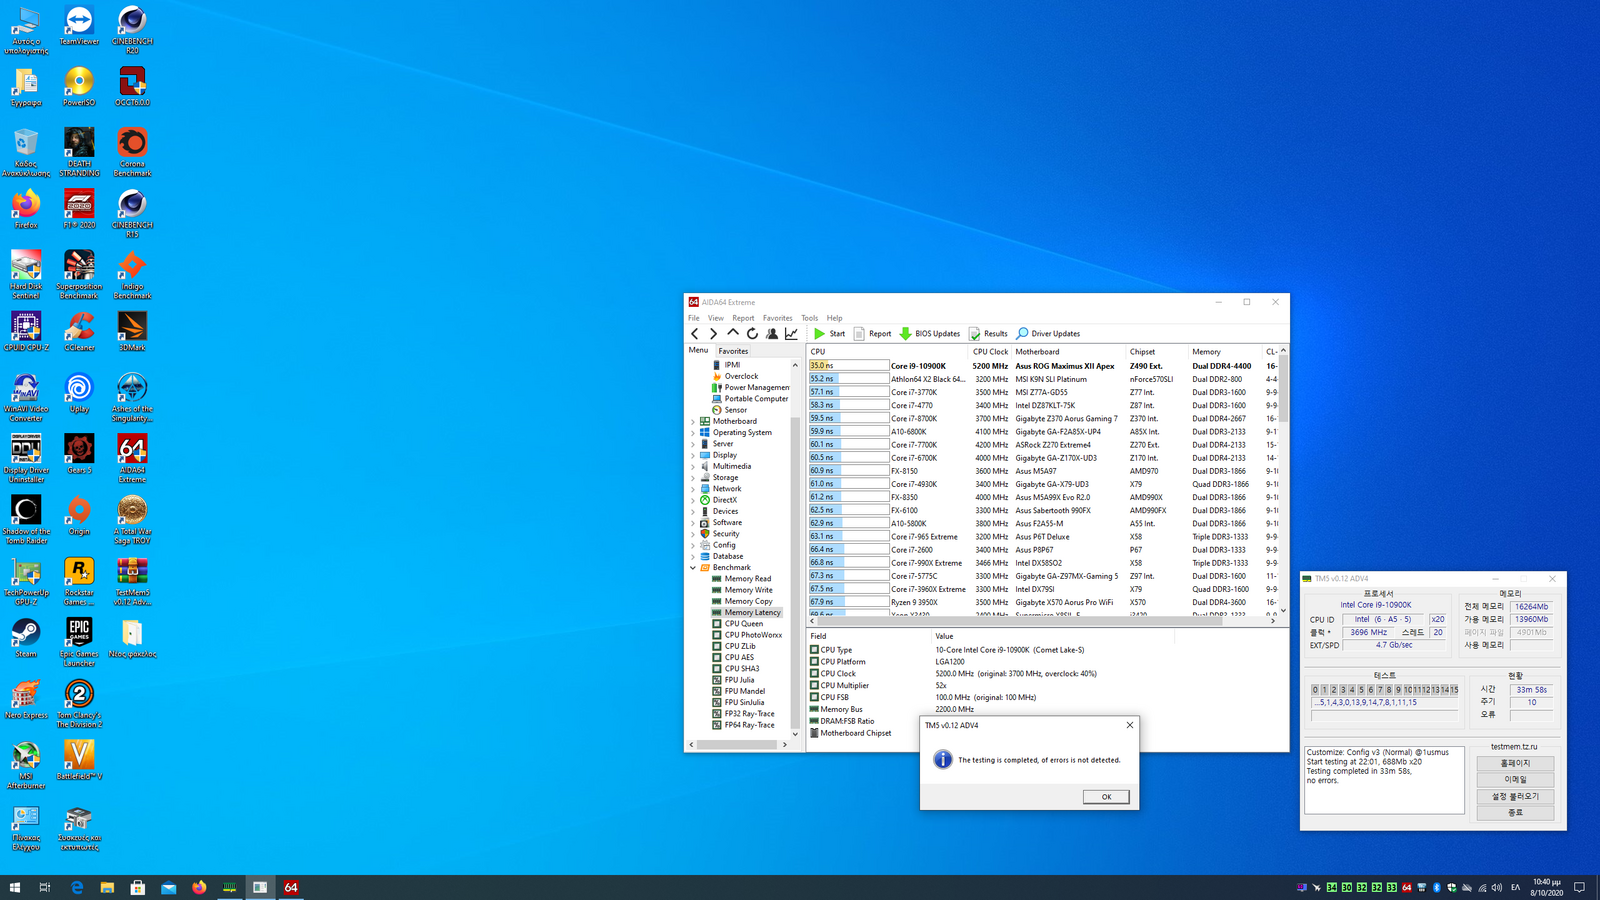This screenshot has height=900, width=1600.
Task: Click AIDA64 icon in taskbar
Action: (x=291, y=887)
